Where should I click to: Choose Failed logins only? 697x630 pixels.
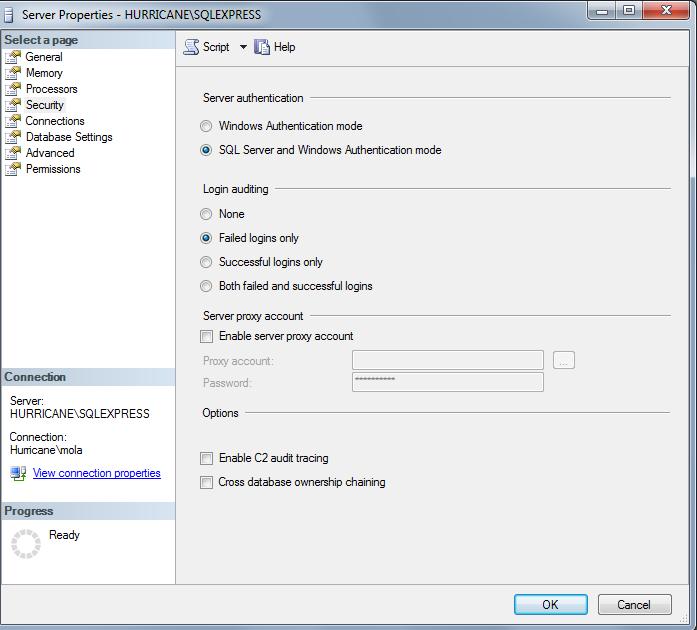(206, 238)
